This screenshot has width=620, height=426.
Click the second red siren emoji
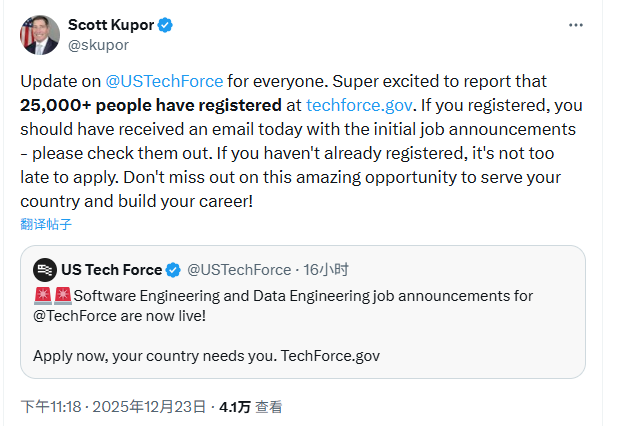[x=62, y=296]
